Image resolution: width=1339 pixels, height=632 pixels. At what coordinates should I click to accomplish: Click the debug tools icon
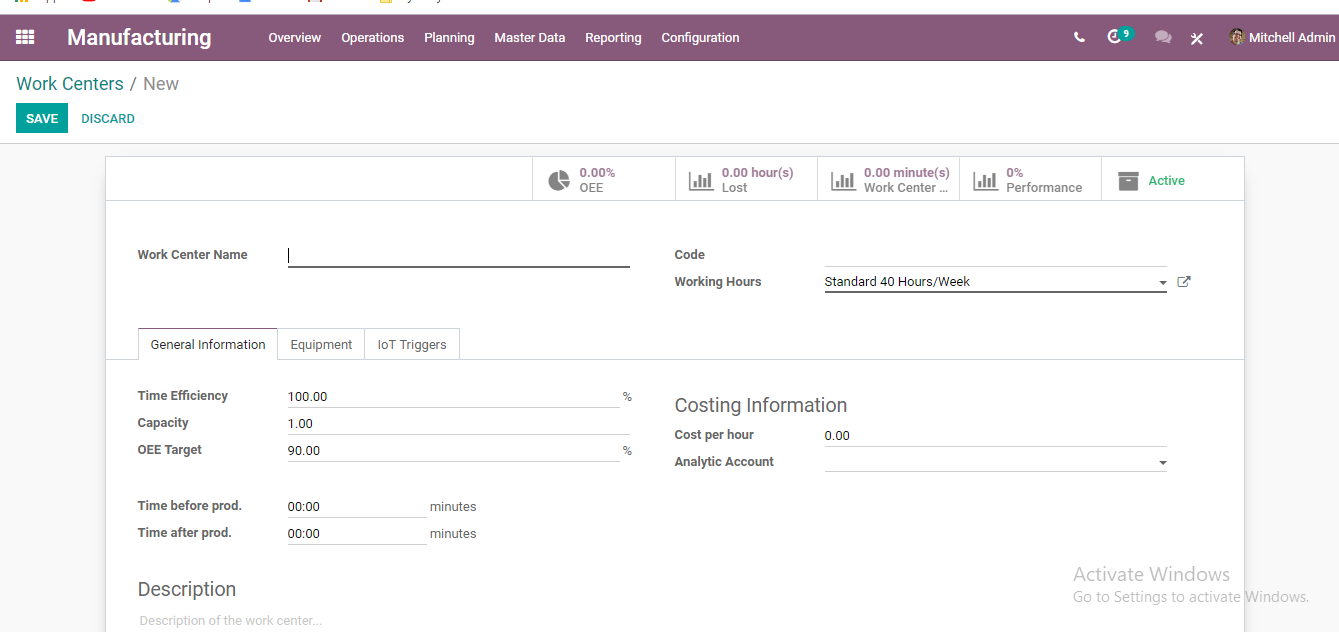[x=1197, y=38]
